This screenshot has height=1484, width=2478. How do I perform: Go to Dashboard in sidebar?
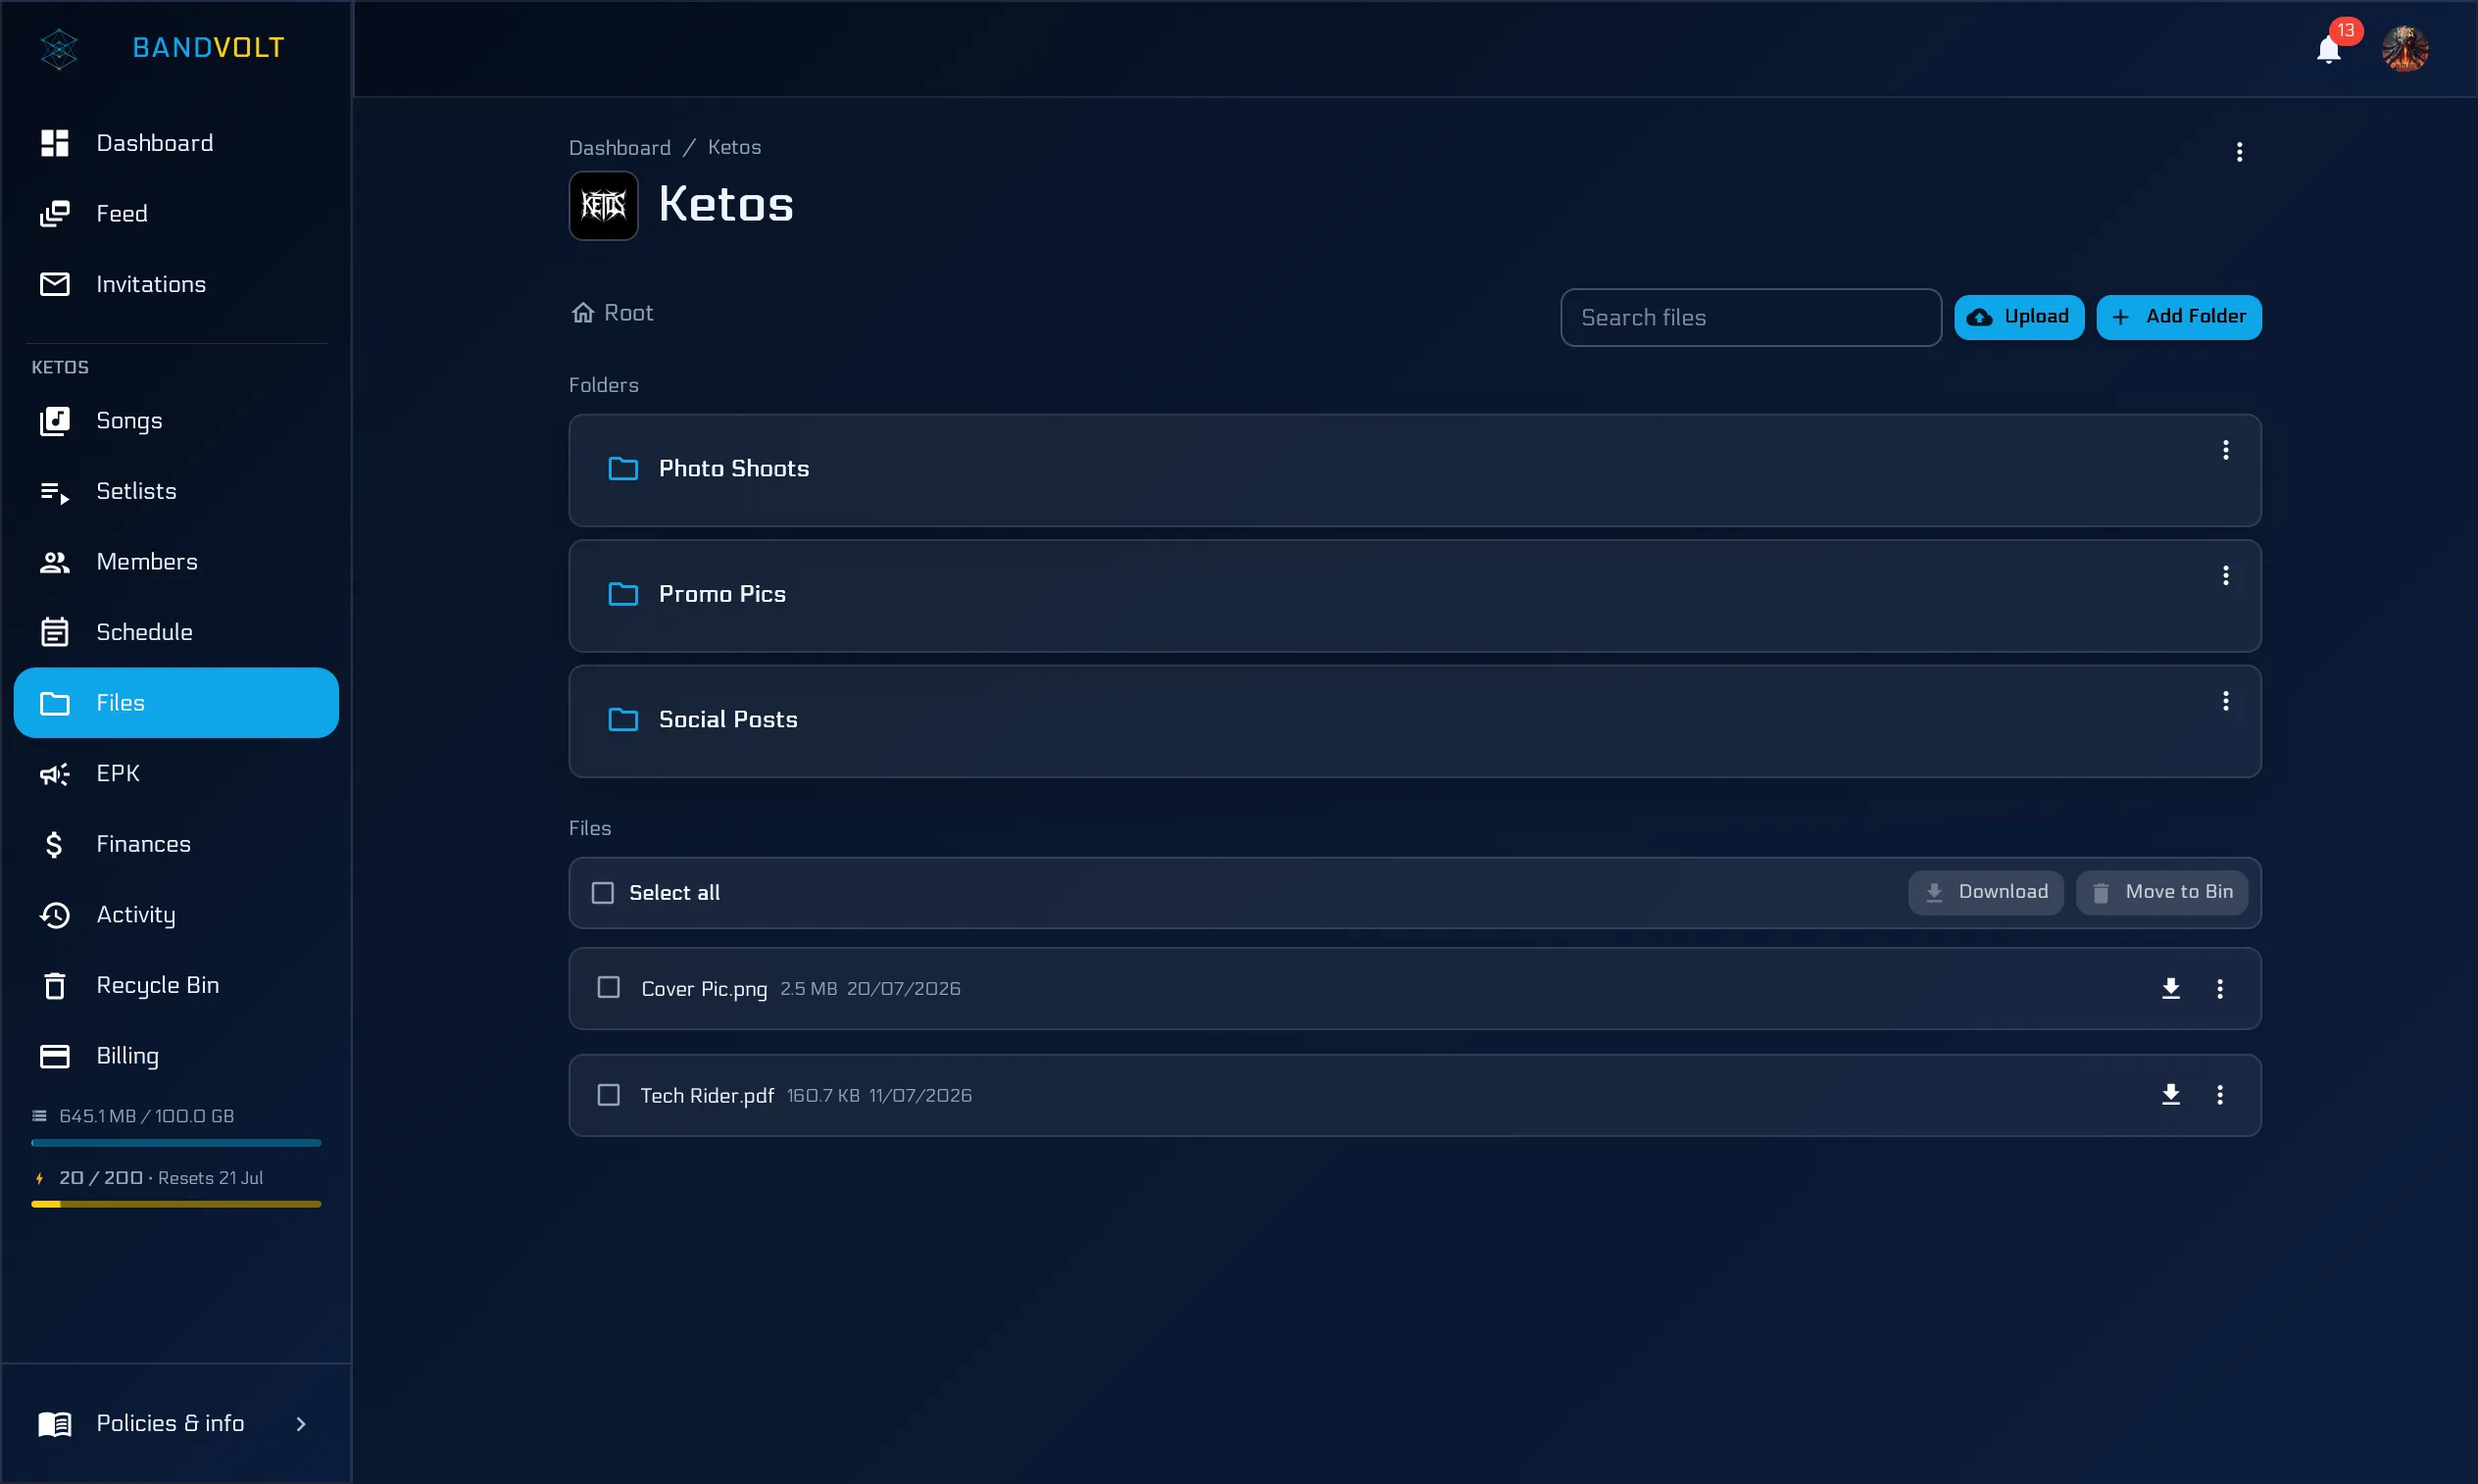click(176, 143)
